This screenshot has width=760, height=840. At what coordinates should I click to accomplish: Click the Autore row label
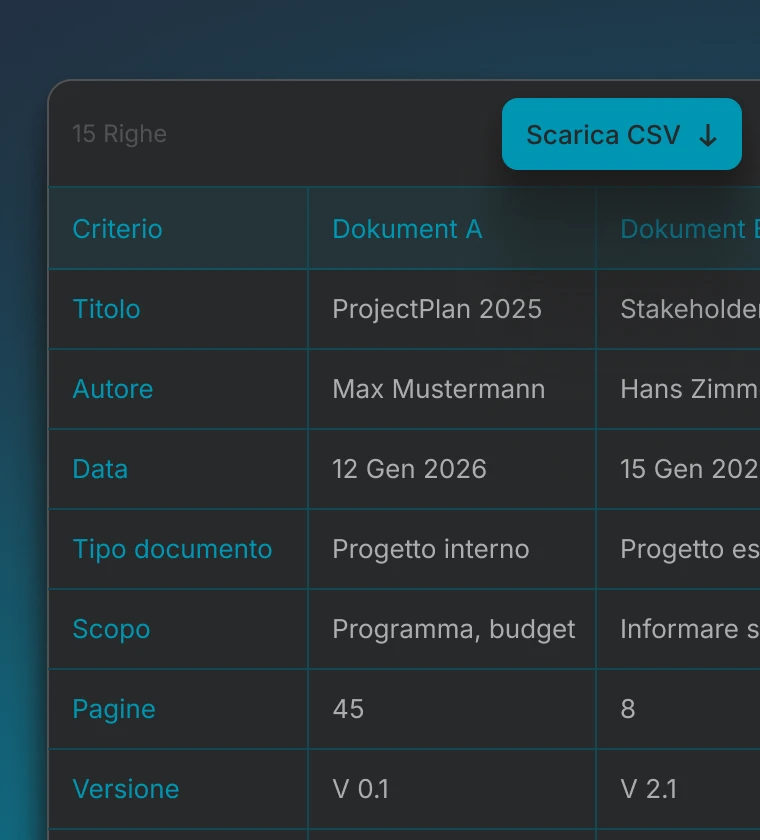click(x=113, y=389)
